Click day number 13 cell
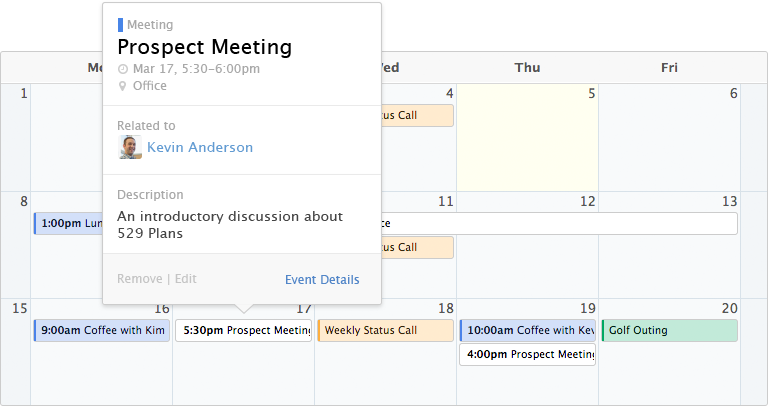The height and width of the screenshot is (406, 768). [670, 245]
